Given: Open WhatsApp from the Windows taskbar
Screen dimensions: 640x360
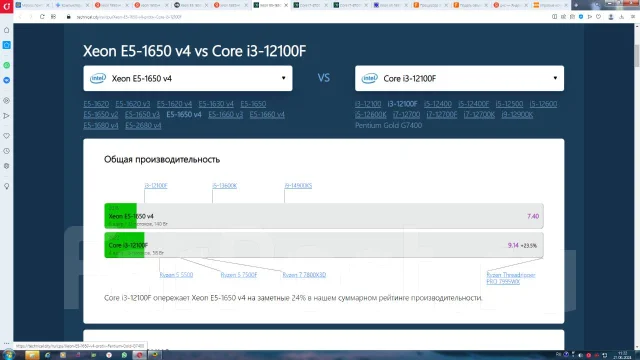Looking at the screenshot, I should (124, 355).
